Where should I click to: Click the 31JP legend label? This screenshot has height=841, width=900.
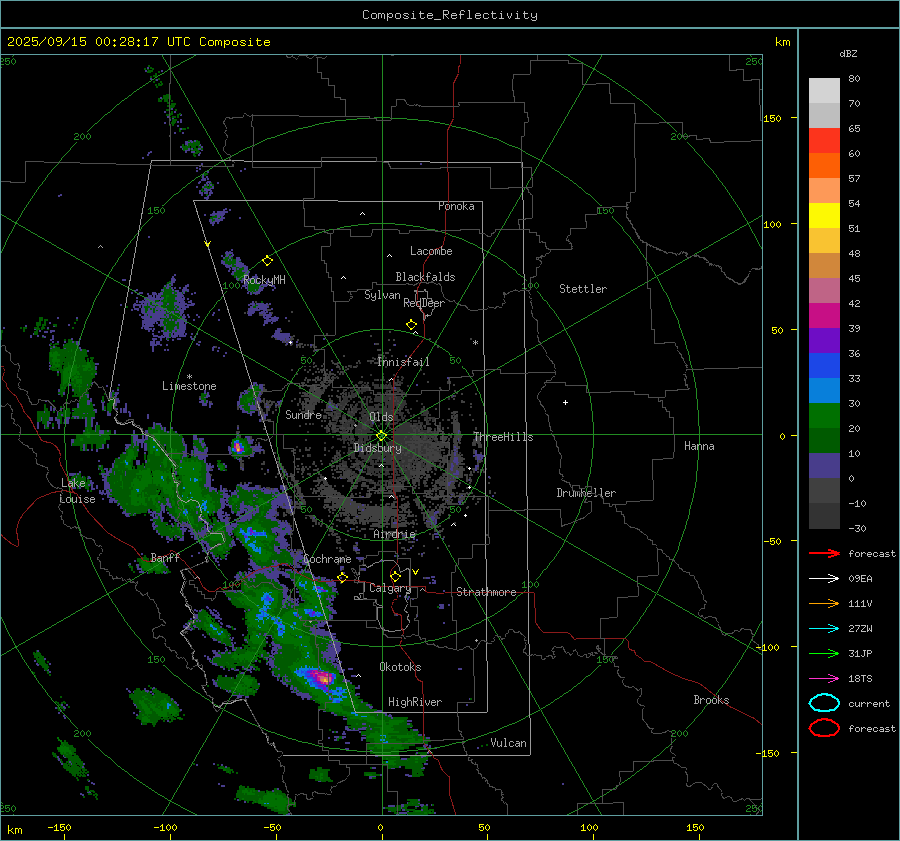(860, 653)
